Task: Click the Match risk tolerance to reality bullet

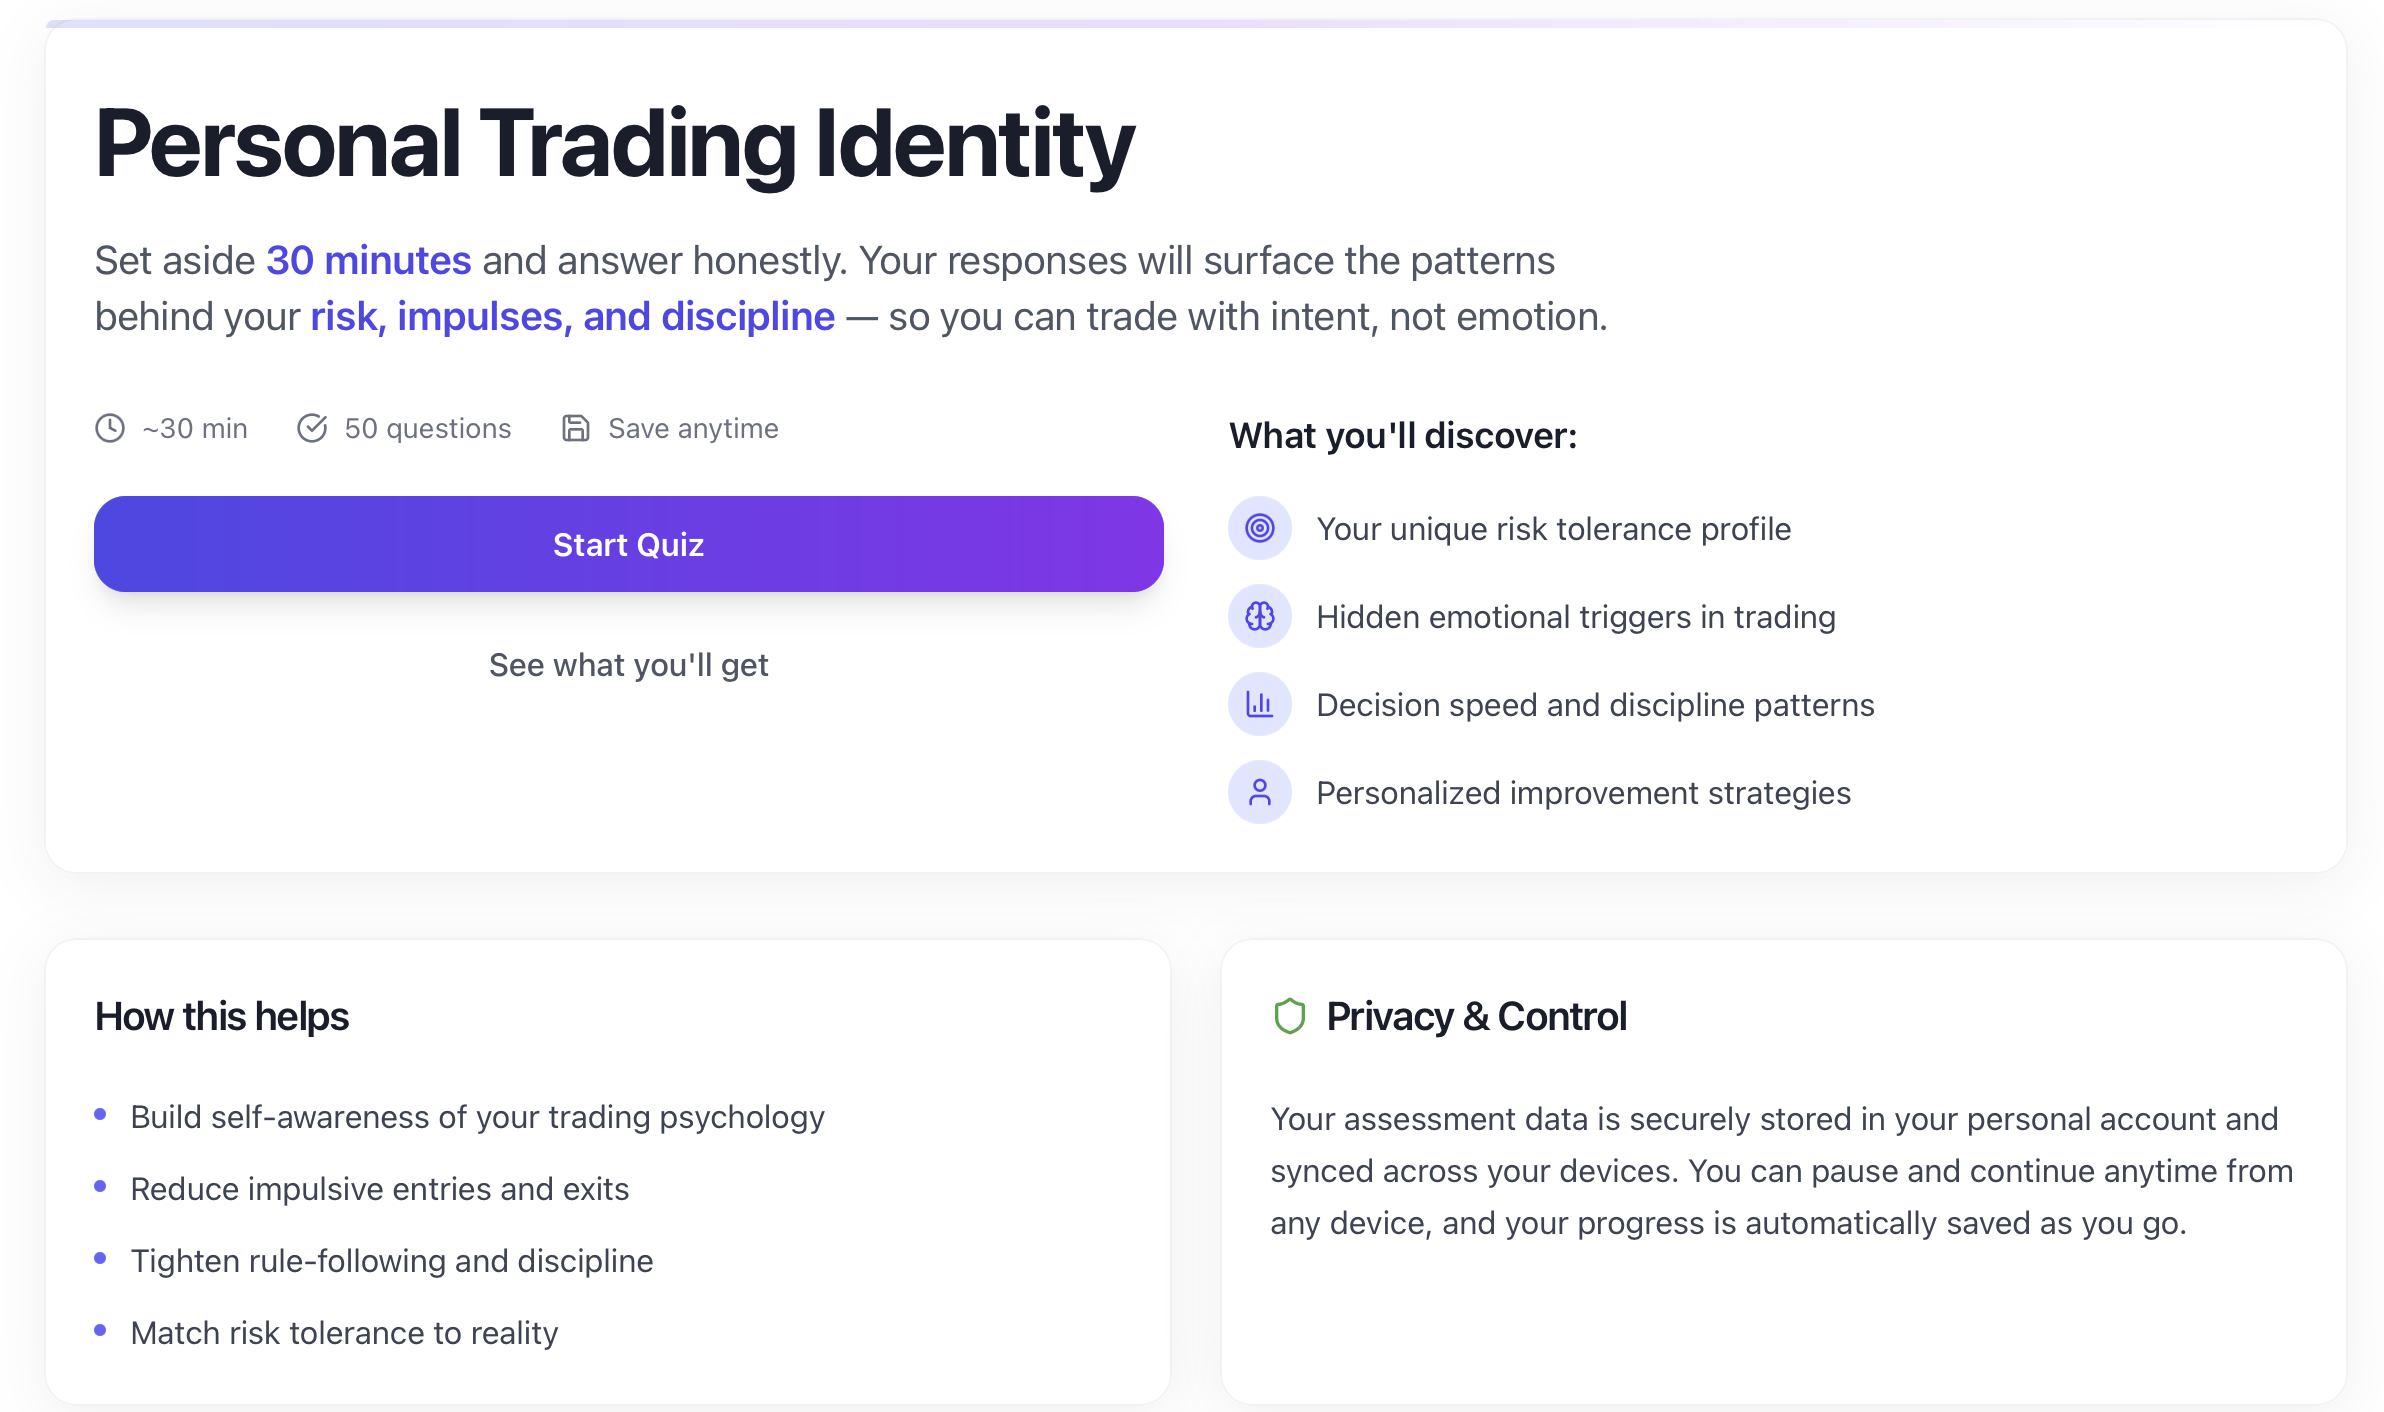Action: point(343,1331)
